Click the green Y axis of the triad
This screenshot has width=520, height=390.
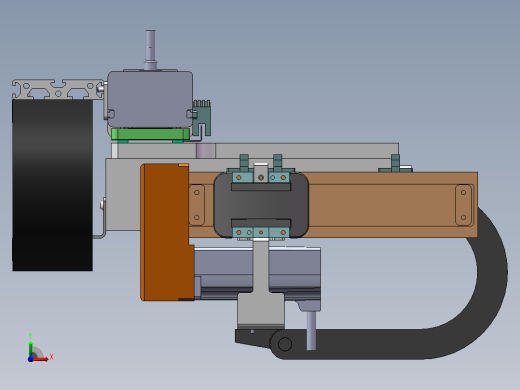31,349
